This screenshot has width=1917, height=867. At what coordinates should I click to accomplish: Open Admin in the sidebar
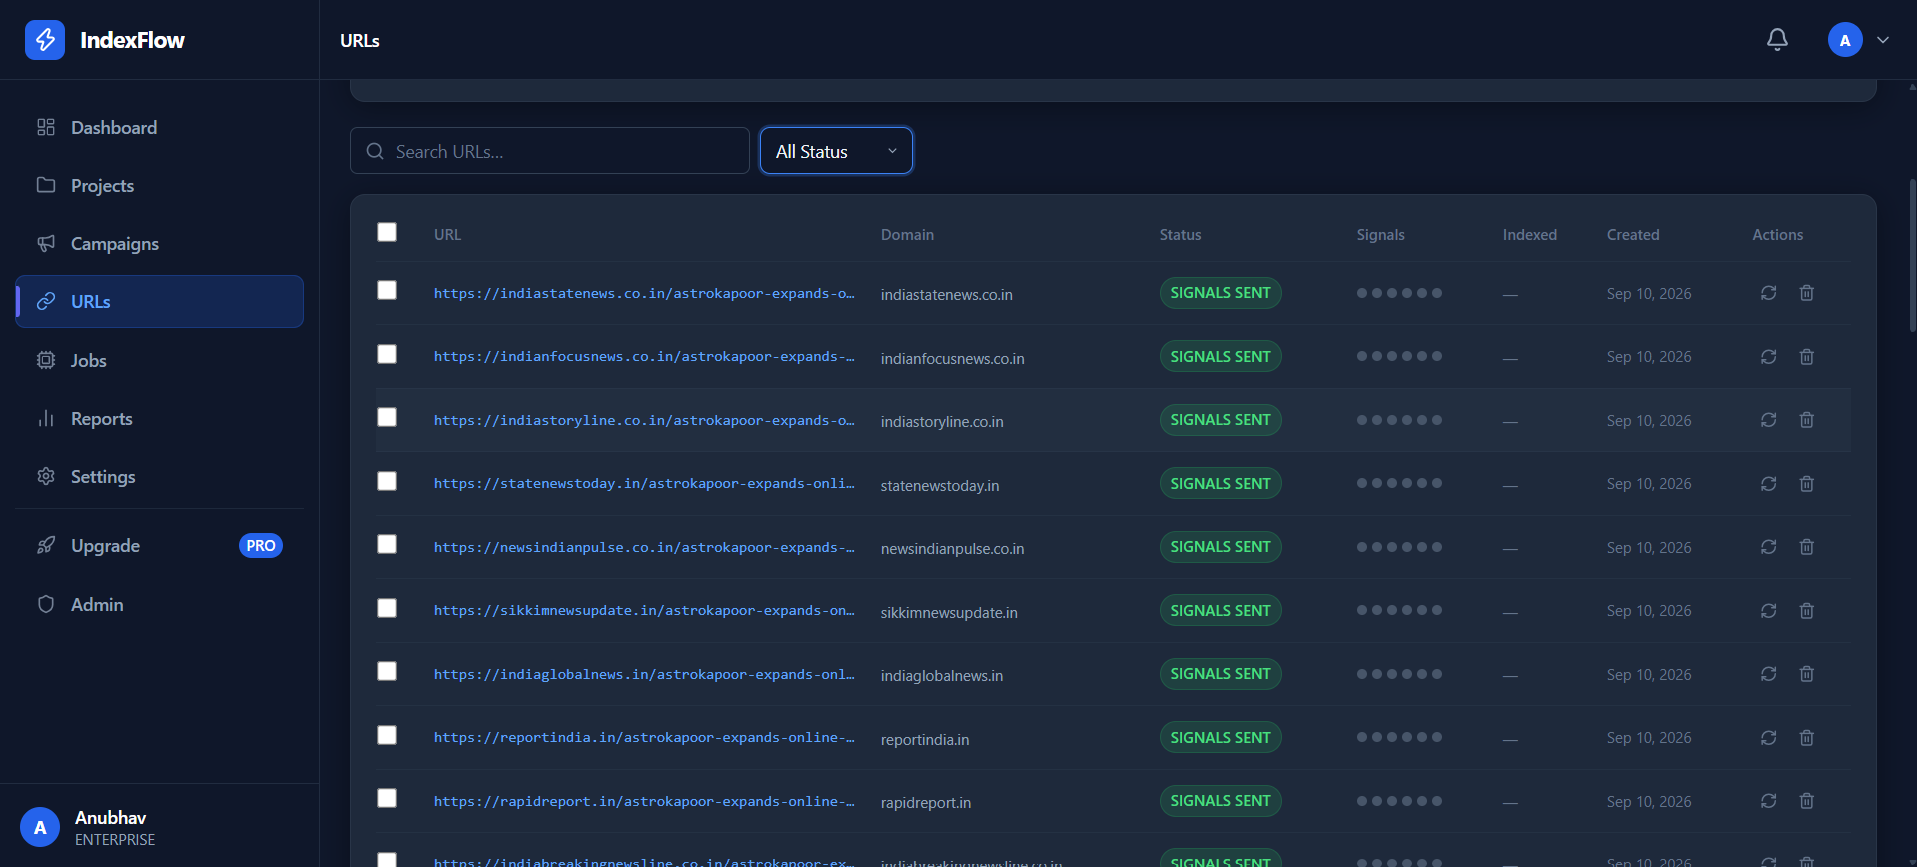tap(160, 604)
